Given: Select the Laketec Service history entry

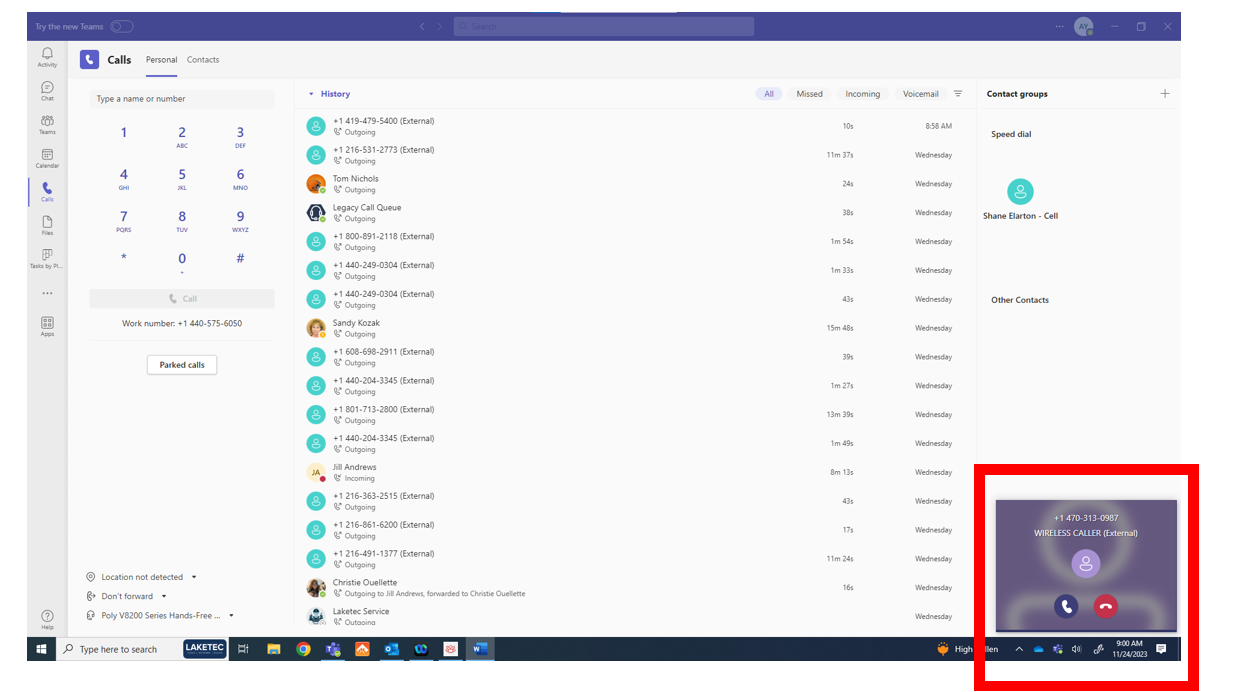Looking at the screenshot, I should point(636,616).
